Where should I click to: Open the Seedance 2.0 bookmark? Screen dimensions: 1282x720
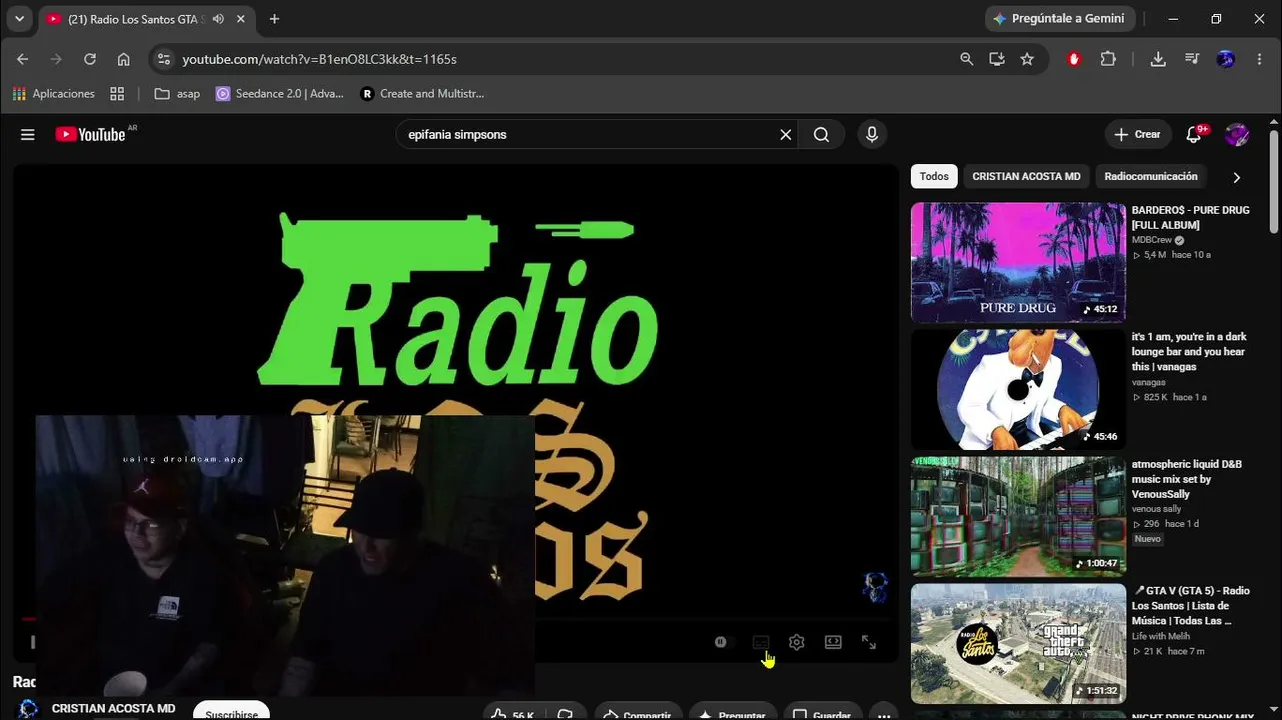point(280,94)
